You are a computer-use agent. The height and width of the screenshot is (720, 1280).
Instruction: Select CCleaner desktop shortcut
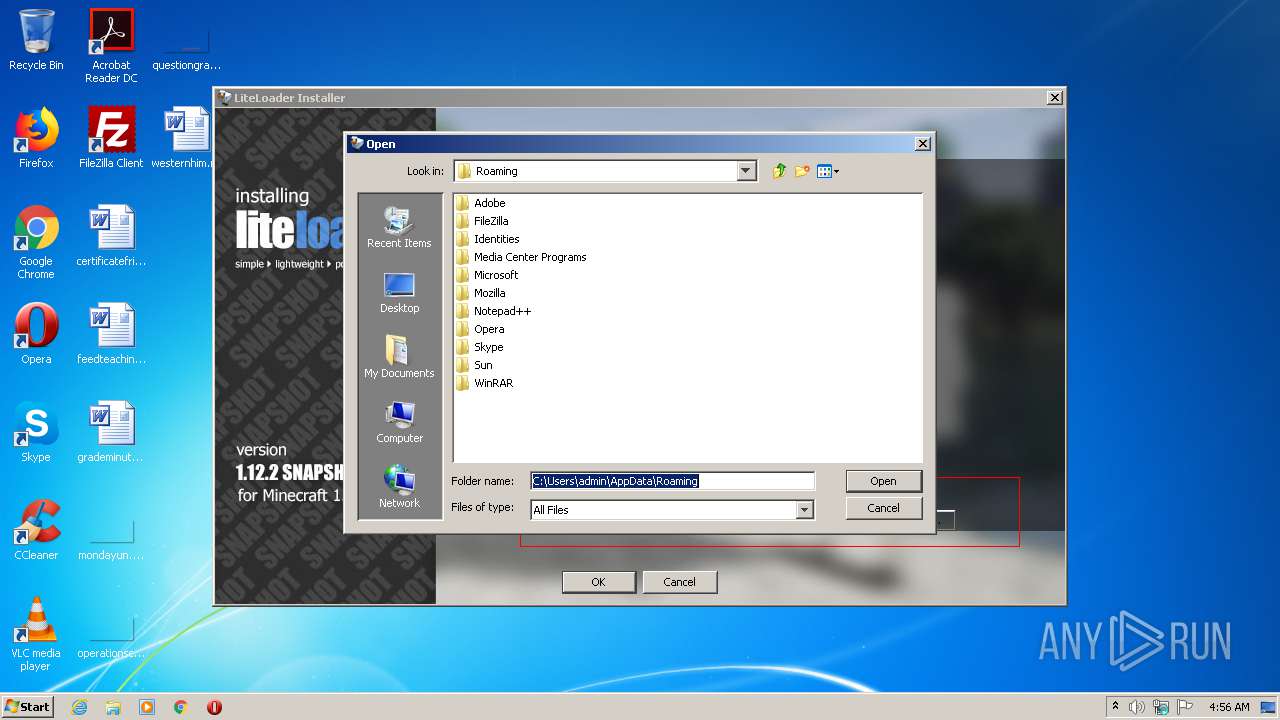[x=36, y=530]
